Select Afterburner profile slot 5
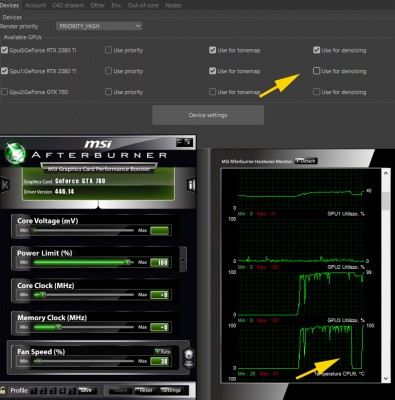 (x=72, y=391)
